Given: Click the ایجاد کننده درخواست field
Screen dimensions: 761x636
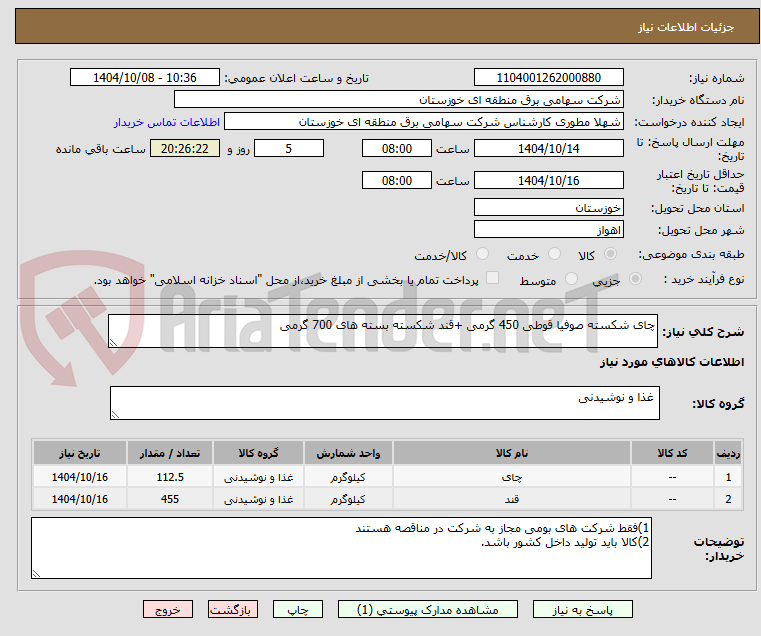Looking at the screenshot, I should [x=424, y=121].
